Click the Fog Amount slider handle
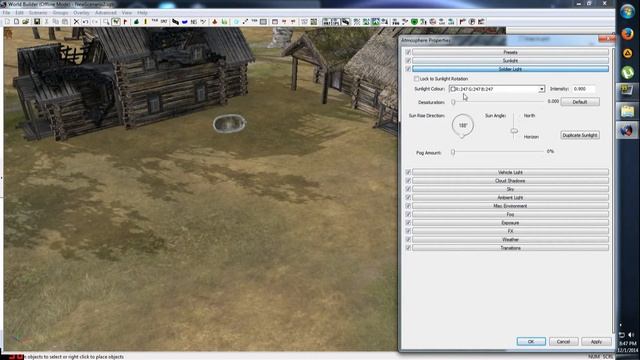Screen dimensions: 640x360 [x=453, y=152]
